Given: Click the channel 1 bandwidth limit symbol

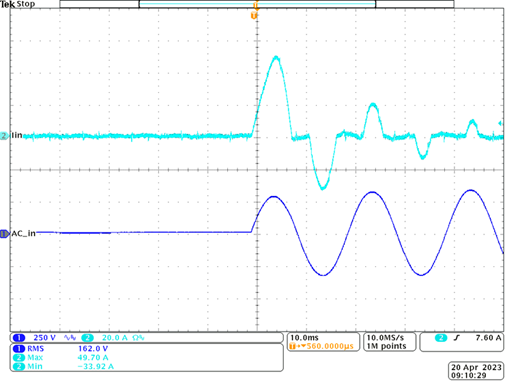Looking at the screenshot, I should coord(70,338).
